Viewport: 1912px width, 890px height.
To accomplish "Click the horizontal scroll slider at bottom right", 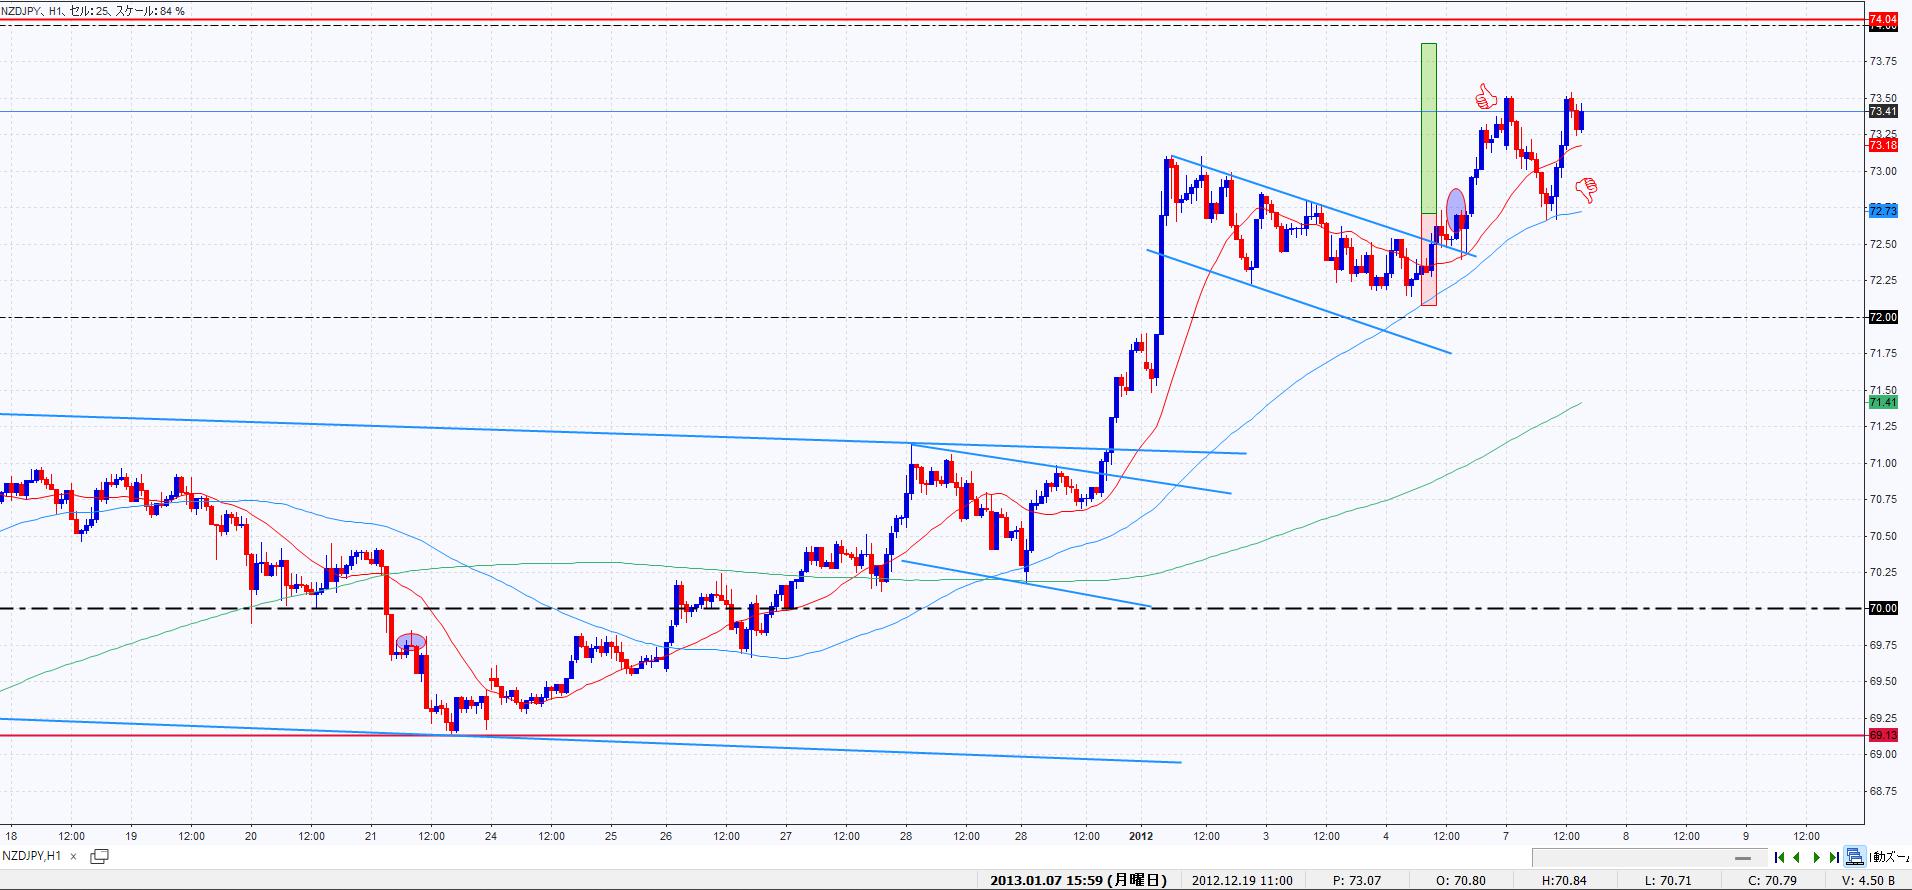I will click(x=1743, y=857).
